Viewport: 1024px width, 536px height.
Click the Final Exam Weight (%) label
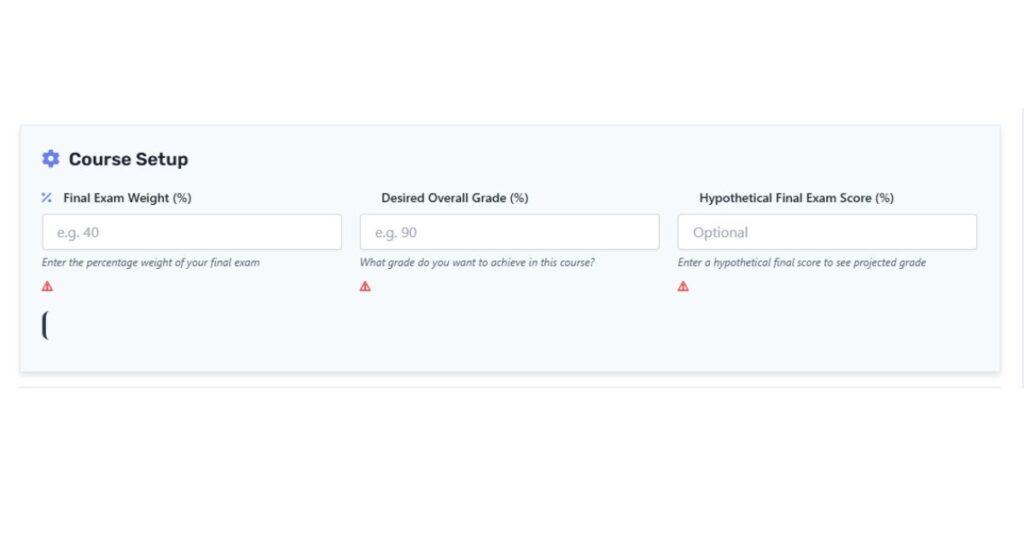127,198
